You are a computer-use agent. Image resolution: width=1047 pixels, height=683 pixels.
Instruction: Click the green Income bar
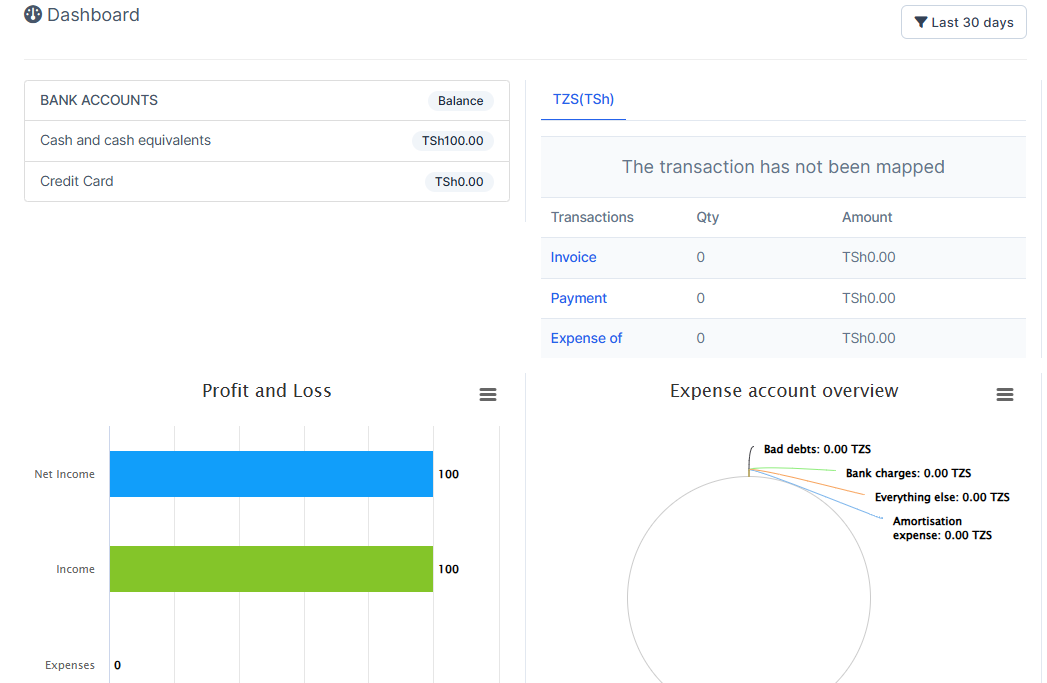[271, 569]
